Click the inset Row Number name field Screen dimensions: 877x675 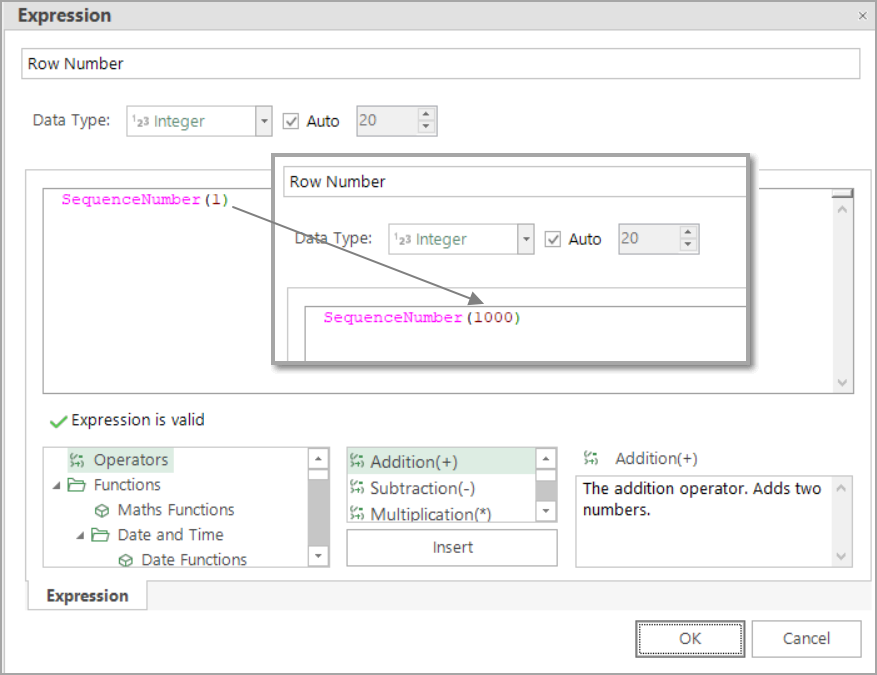click(515, 182)
